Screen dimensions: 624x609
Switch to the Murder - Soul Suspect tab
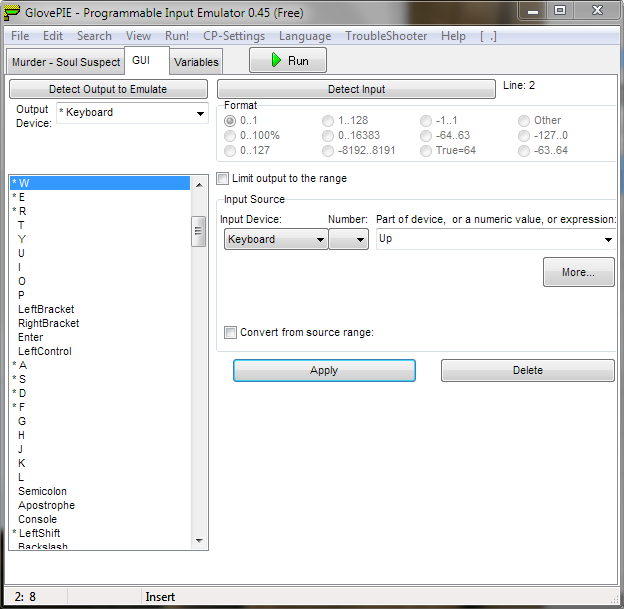66,62
